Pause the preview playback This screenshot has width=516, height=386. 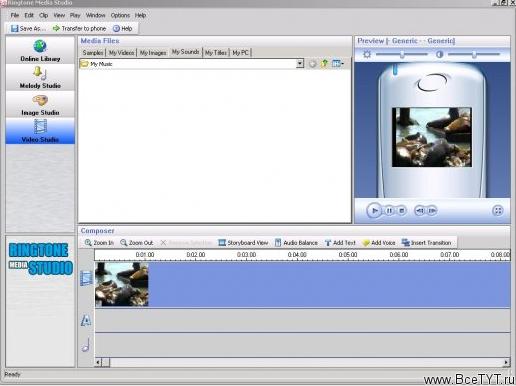(x=389, y=211)
